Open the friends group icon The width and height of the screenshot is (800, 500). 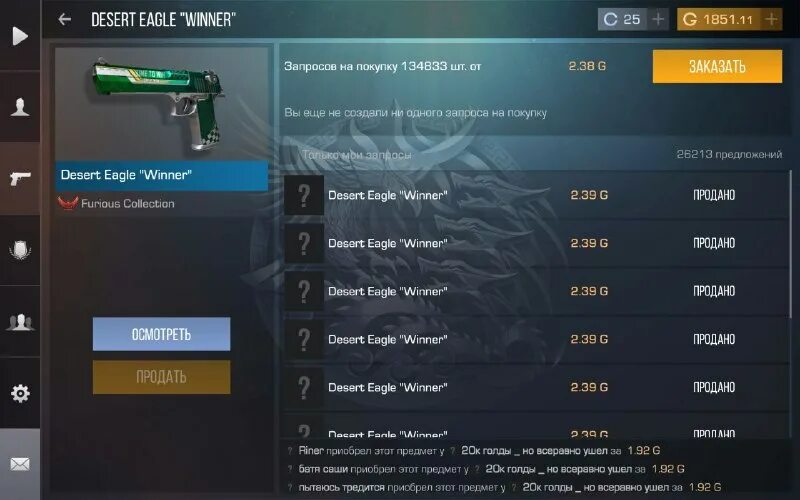[20, 322]
